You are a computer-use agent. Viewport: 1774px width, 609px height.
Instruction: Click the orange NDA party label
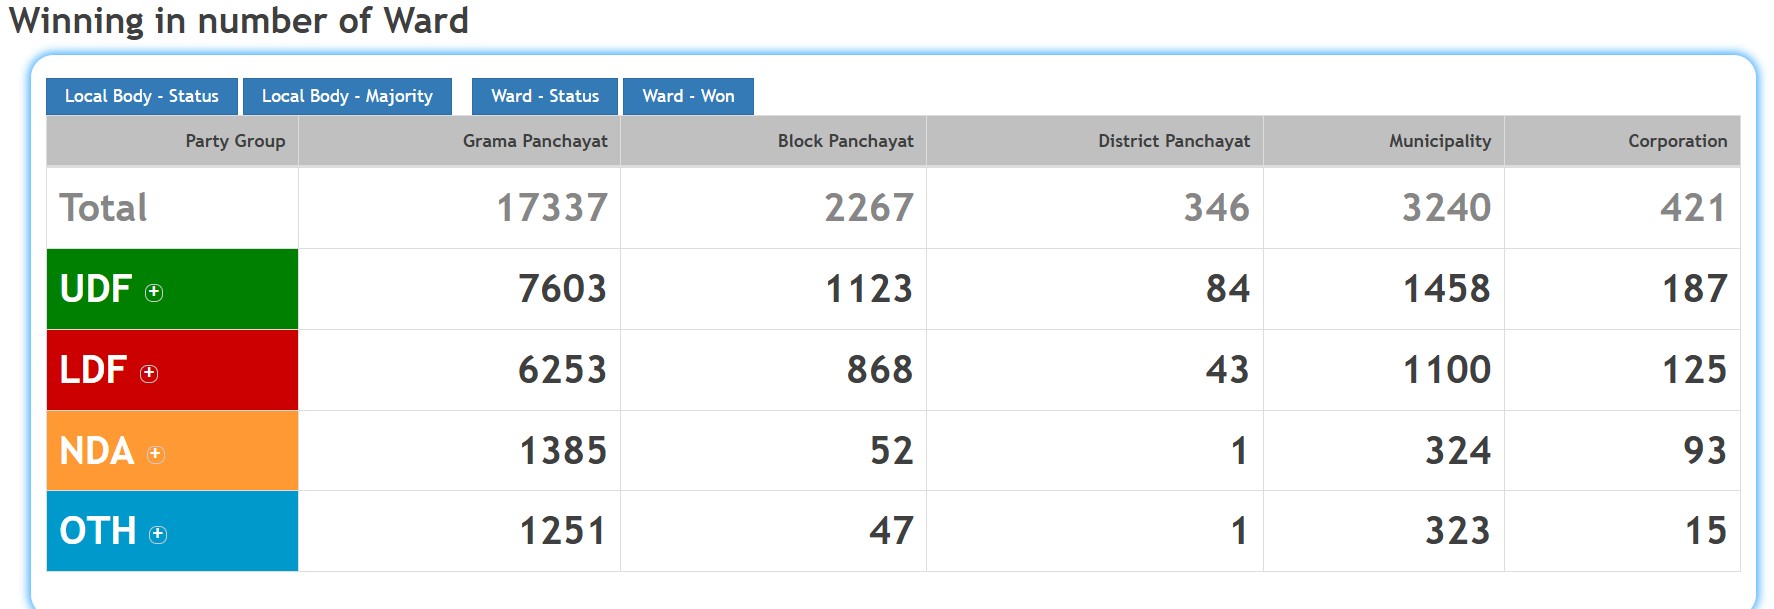[x=97, y=451]
